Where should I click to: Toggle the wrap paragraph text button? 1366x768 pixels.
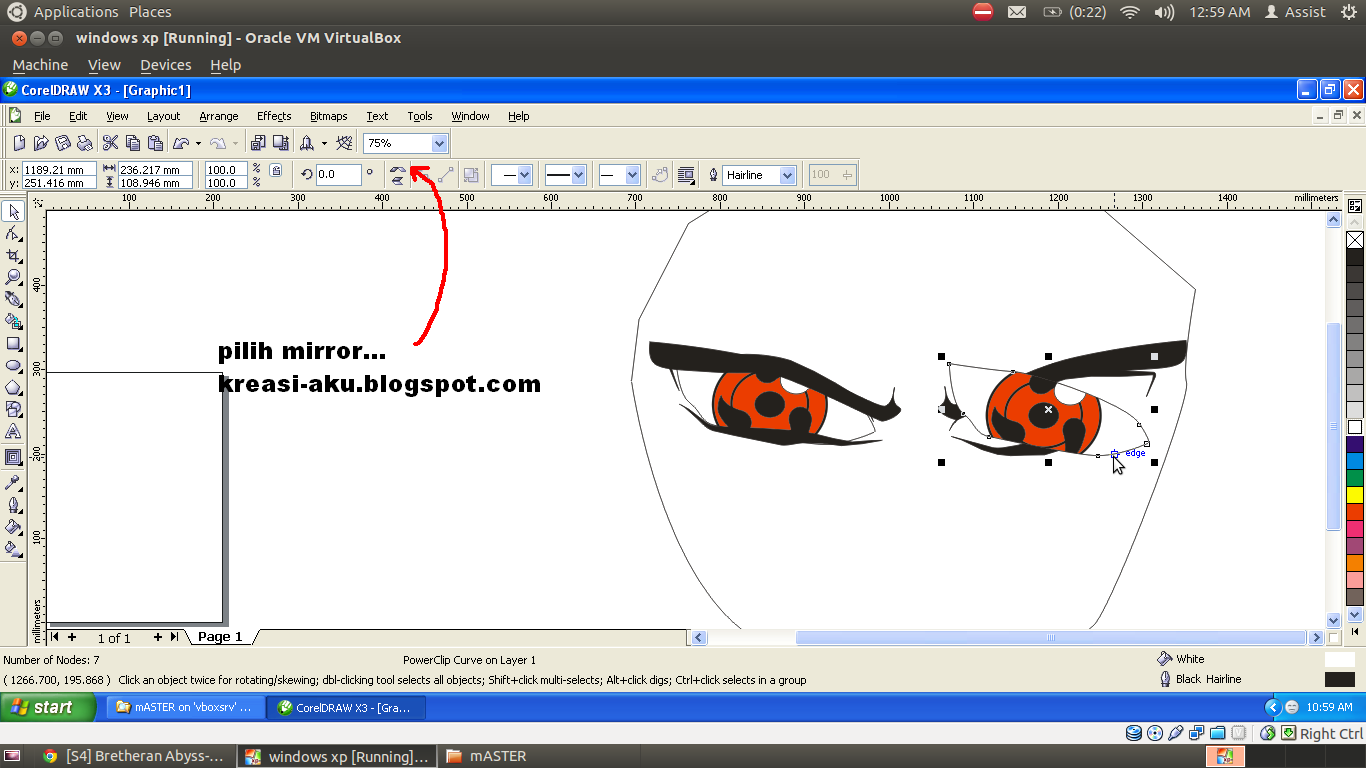686,175
